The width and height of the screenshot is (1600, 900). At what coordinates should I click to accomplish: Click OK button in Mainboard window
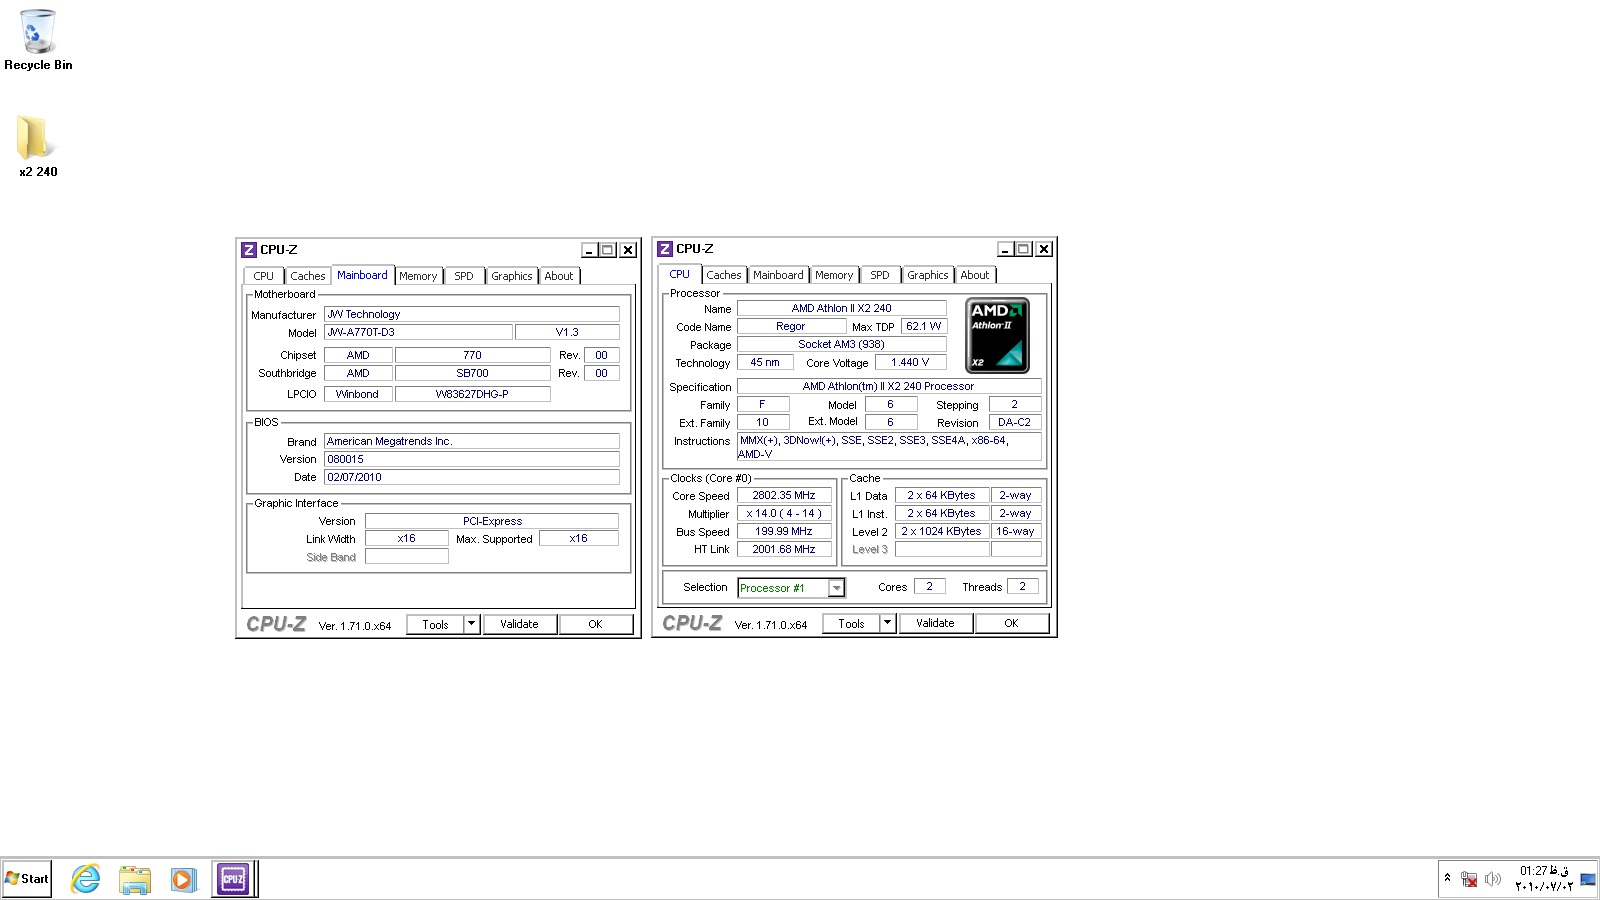point(596,624)
